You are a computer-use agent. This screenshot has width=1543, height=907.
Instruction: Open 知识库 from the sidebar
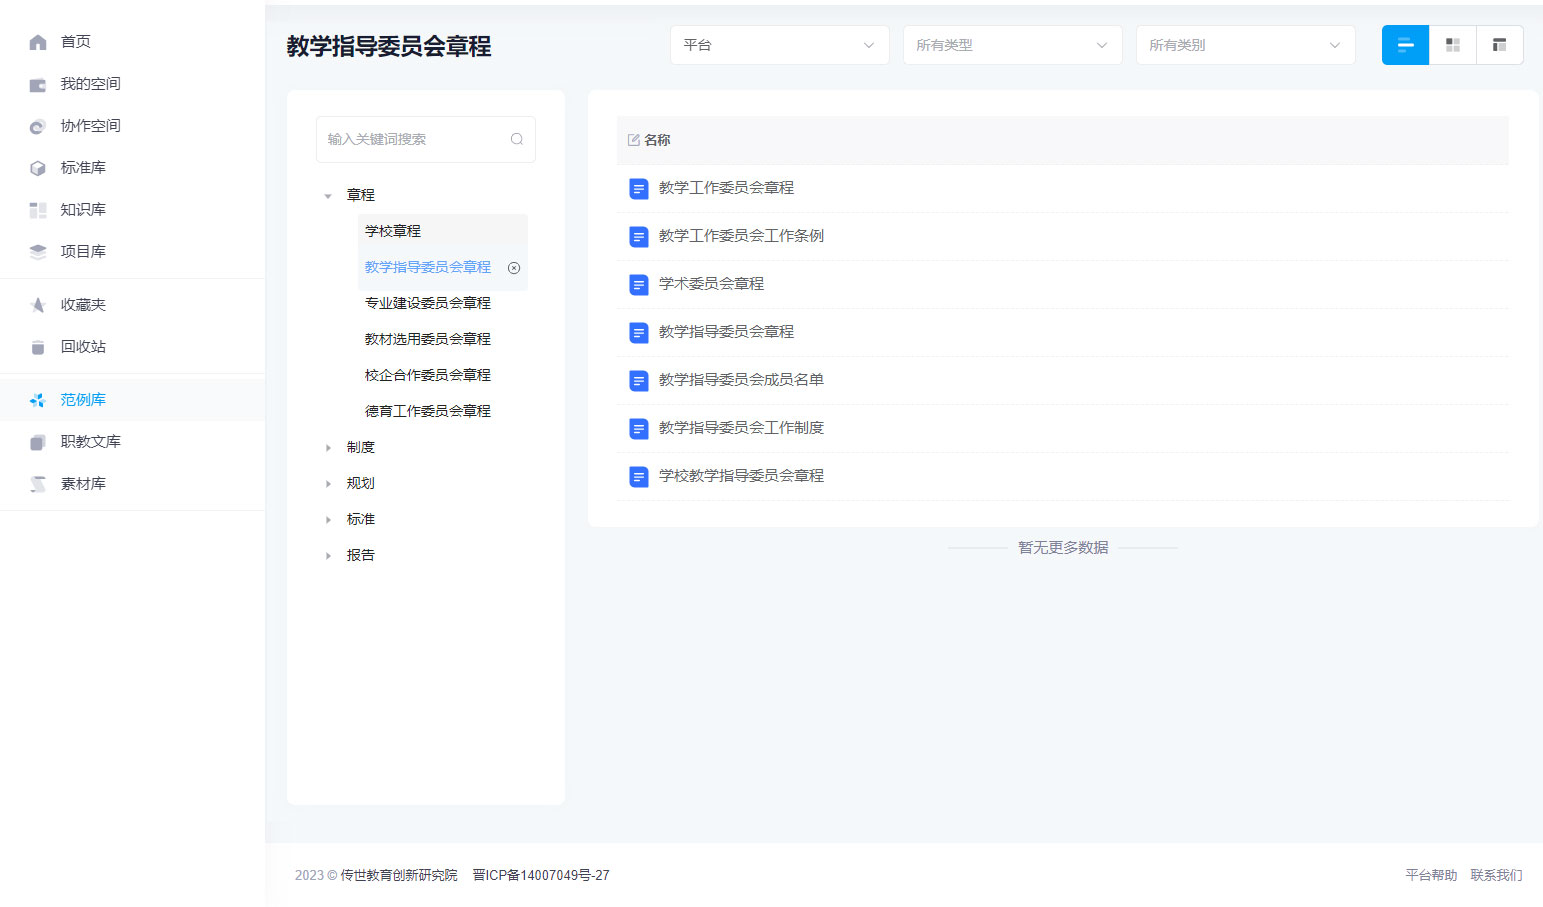click(83, 210)
